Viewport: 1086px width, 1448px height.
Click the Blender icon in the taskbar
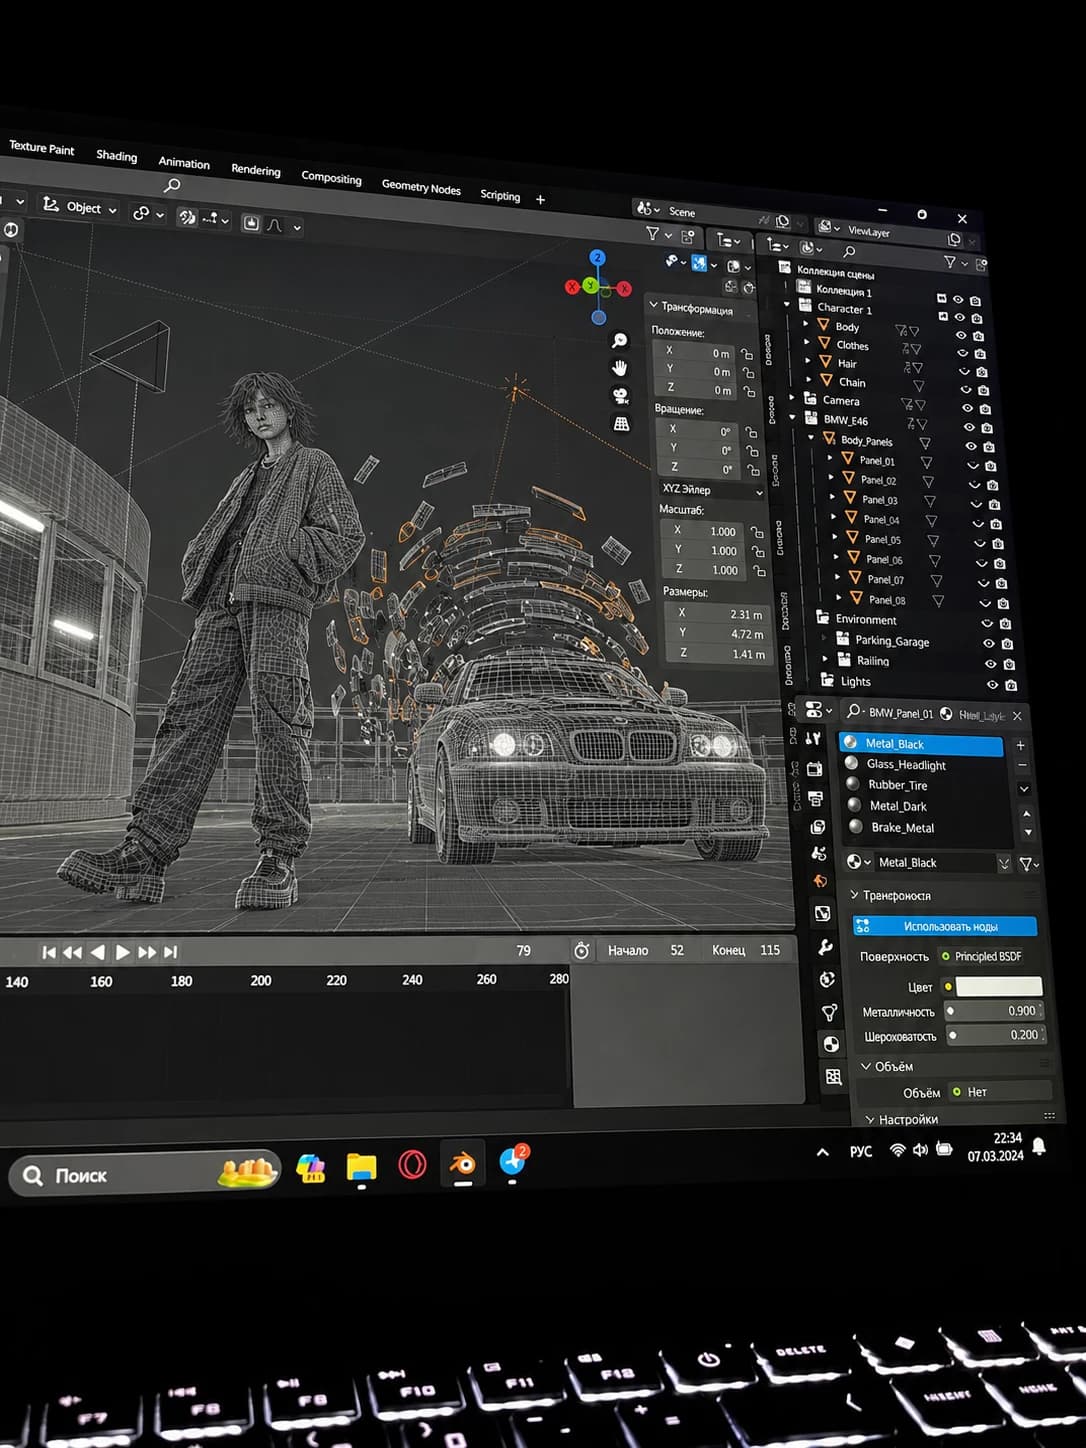(462, 1164)
